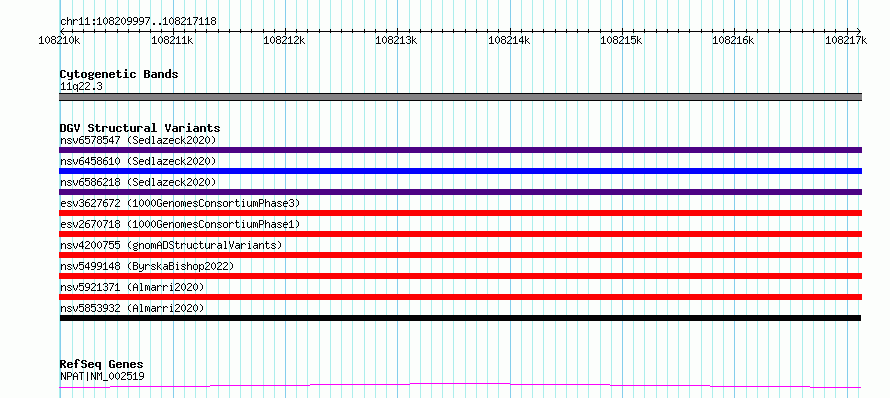This screenshot has width=890, height=398.
Task: Open variant label nsv6586218 (Sedlazeck2020)
Action: click(x=138, y=182)
